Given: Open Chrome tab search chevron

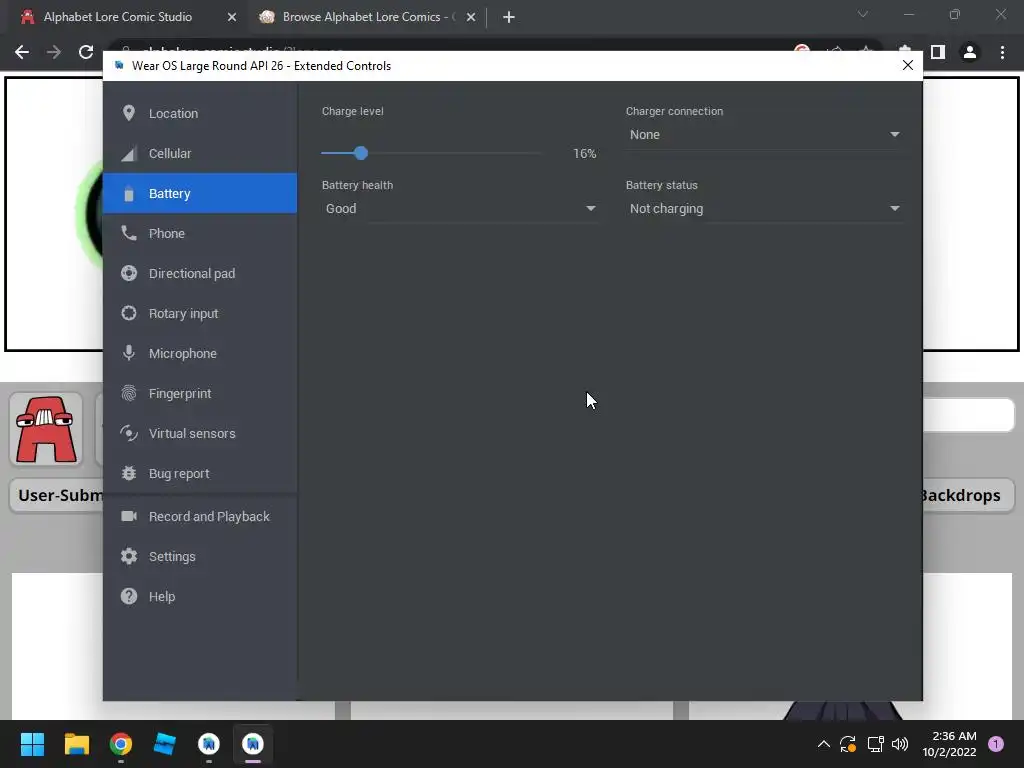Looking at the screenshot, I should tap(863, 14).
